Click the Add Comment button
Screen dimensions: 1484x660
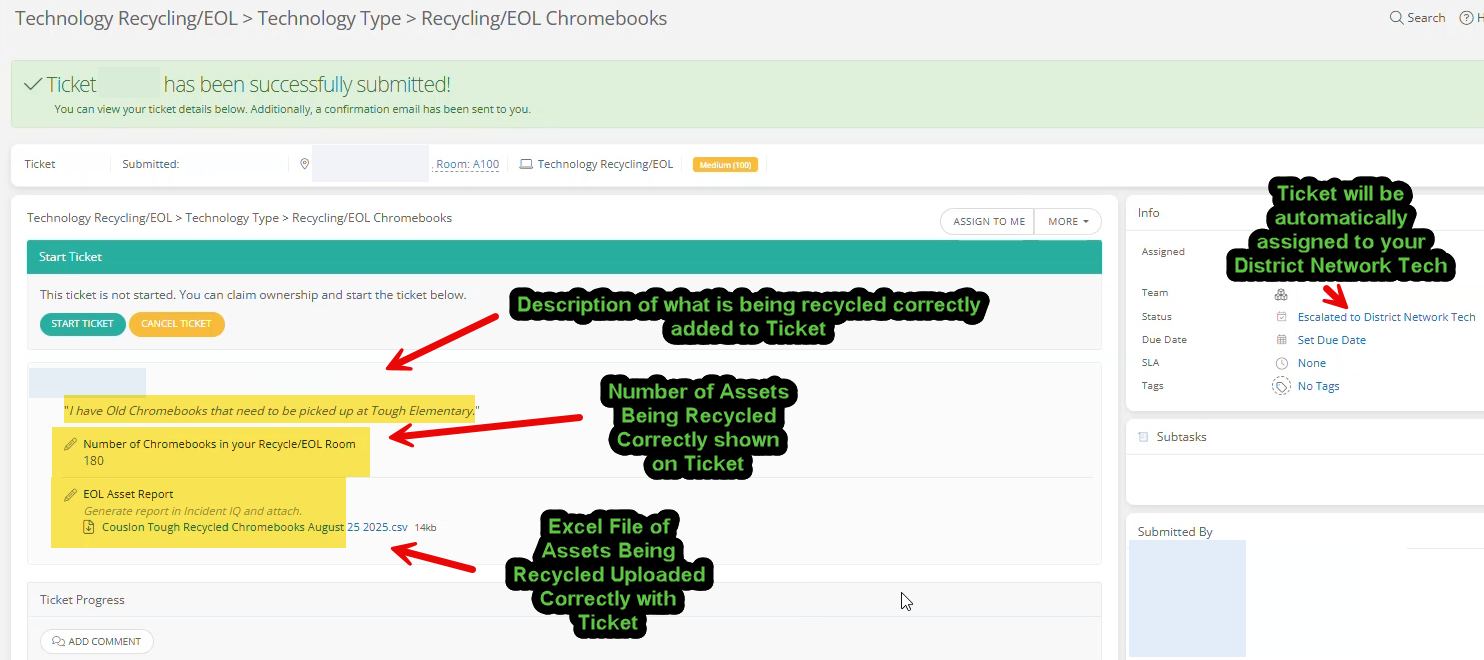click(x=97, y=641)
